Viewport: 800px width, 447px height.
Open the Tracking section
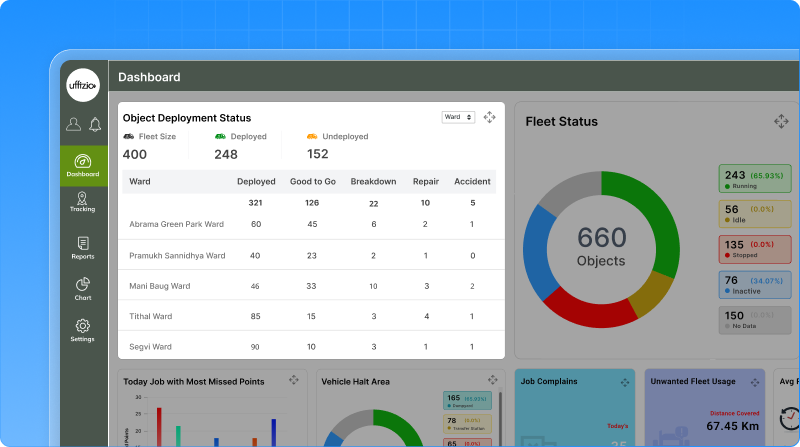click(83, 202)
